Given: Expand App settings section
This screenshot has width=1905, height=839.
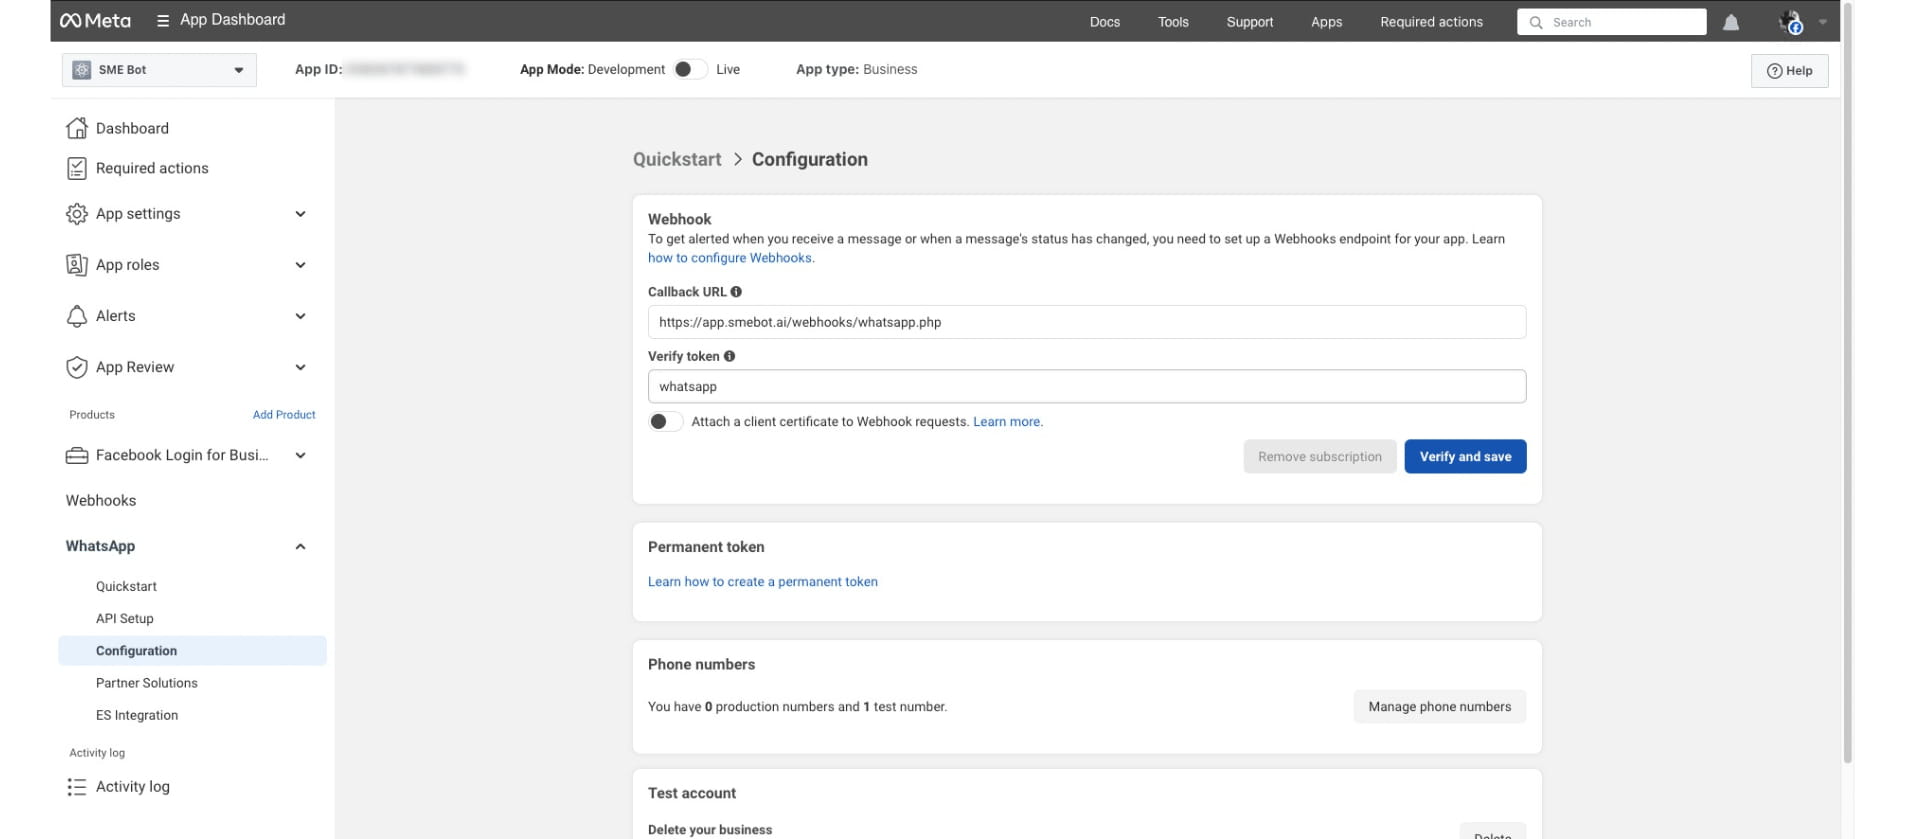Looking at the screenshot, I should (x=300, y=214).
